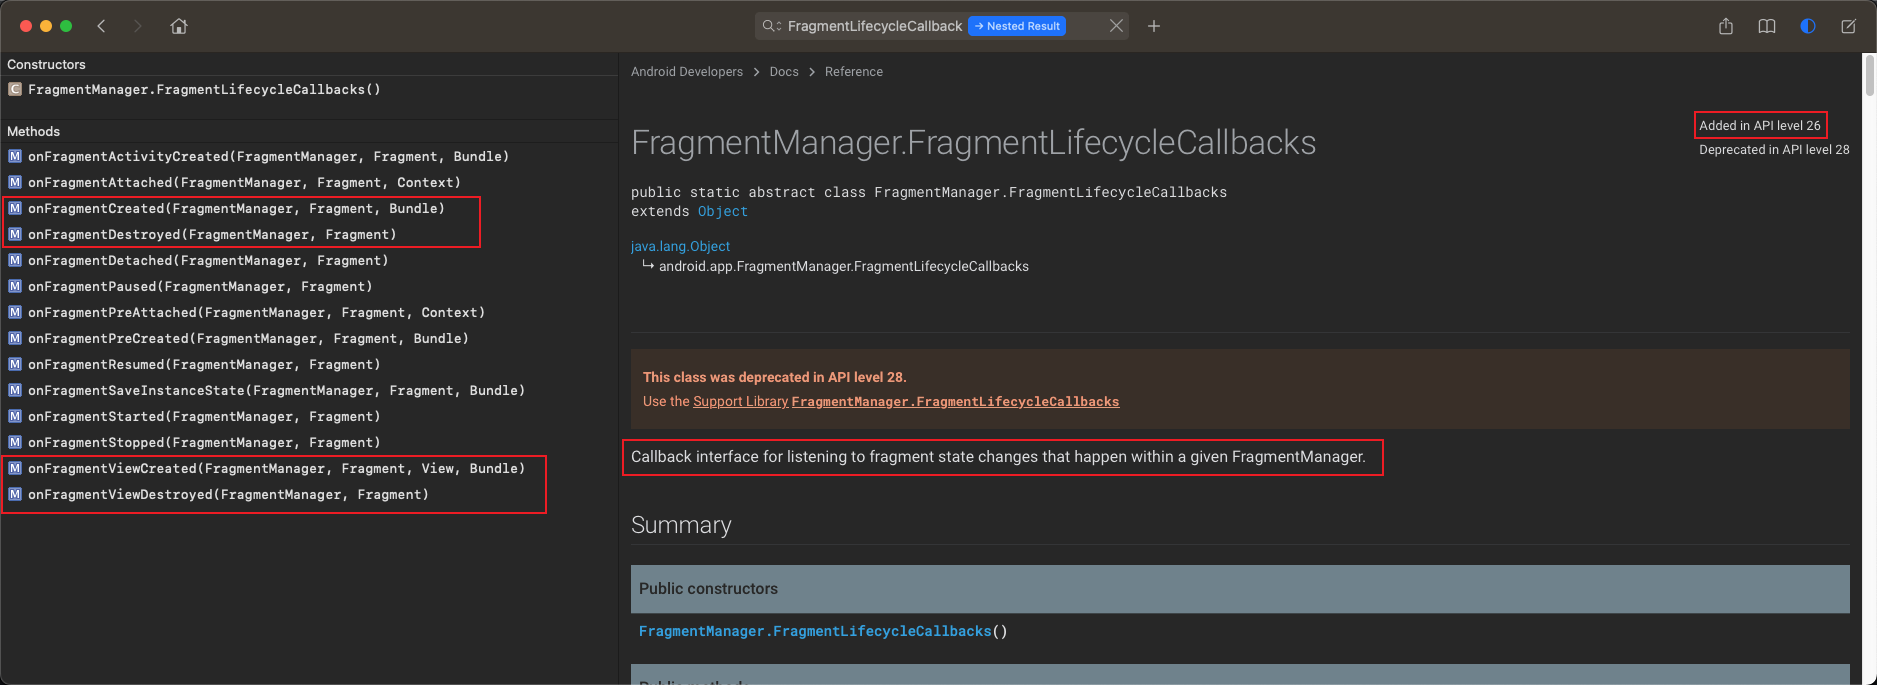
Task: Select onFragmentPaused method
Action: 309,287
